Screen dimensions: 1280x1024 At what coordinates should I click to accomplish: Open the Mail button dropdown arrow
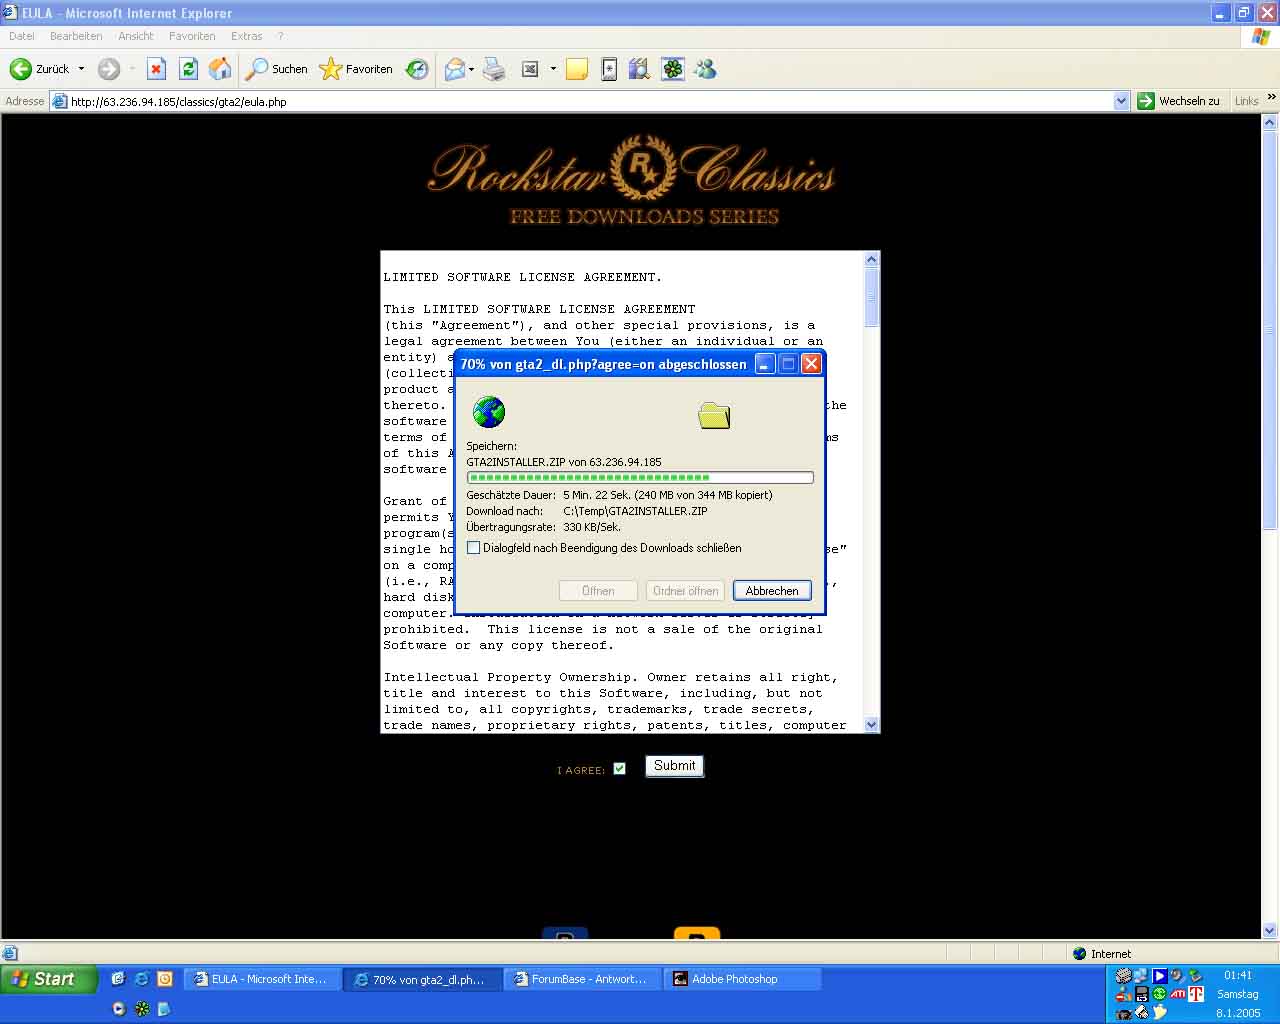[471, 69]
